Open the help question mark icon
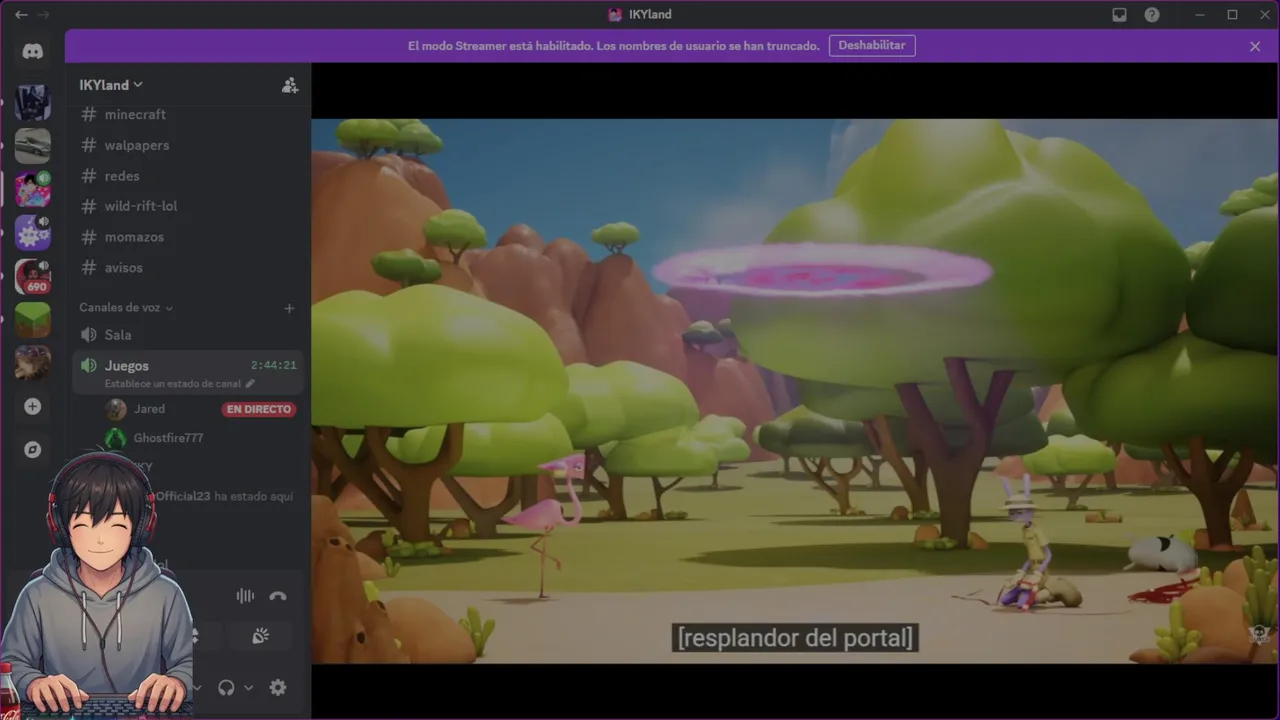Viewport: 1280px width, 720px height. (x=1152, y=15)
